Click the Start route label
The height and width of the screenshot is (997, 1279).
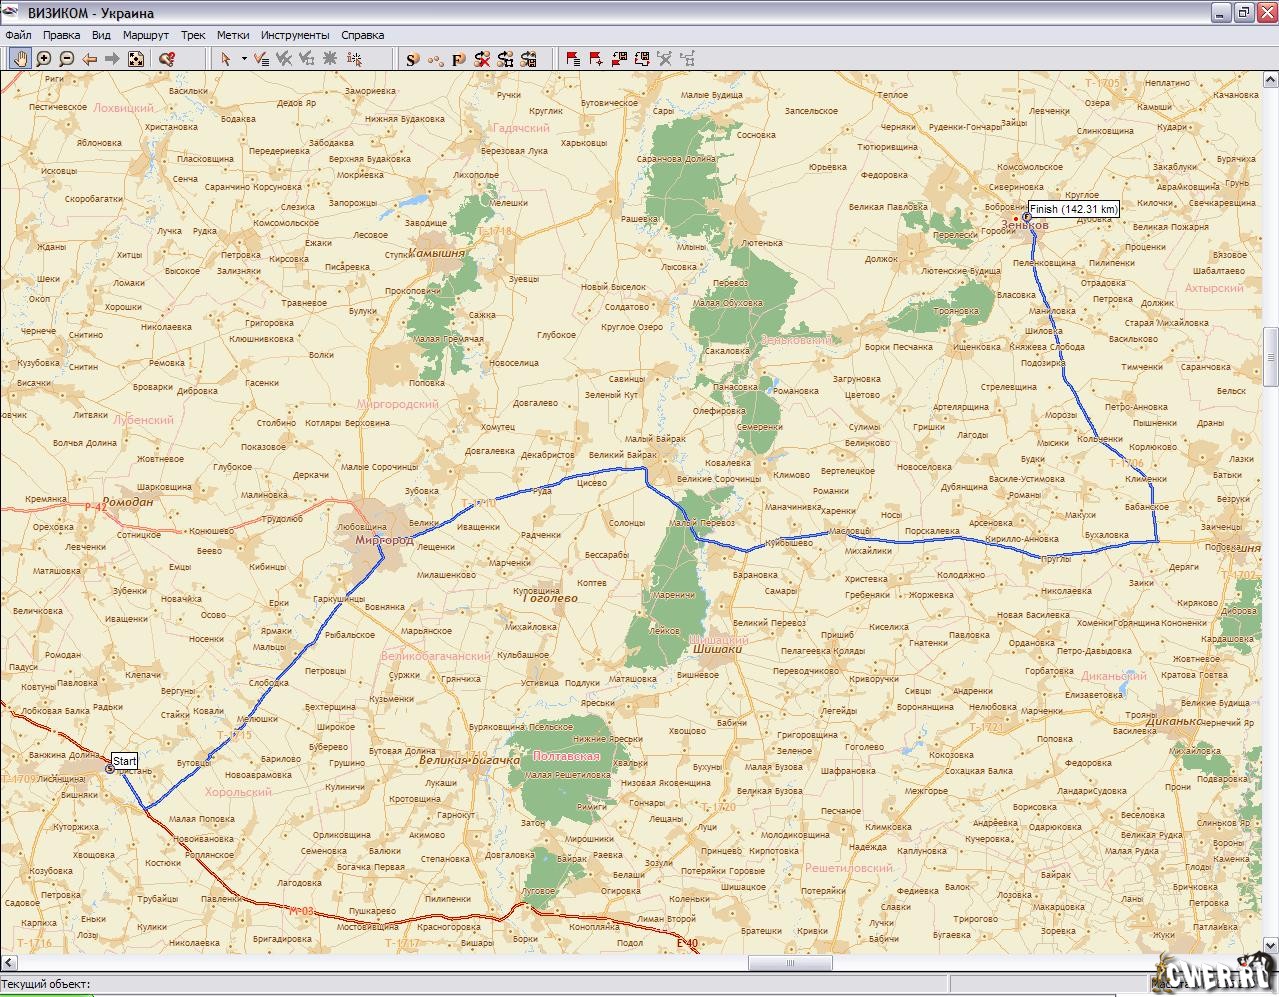coord(124,761)
